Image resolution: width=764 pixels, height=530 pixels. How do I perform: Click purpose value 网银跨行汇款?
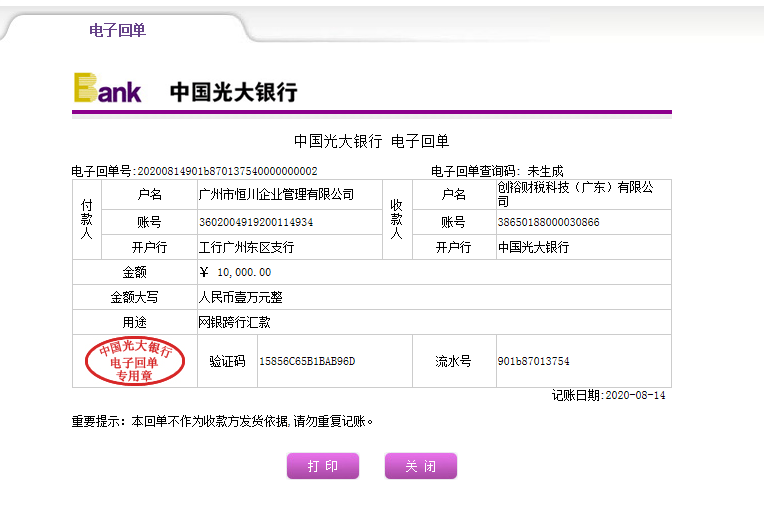click(x=234, y=322)
